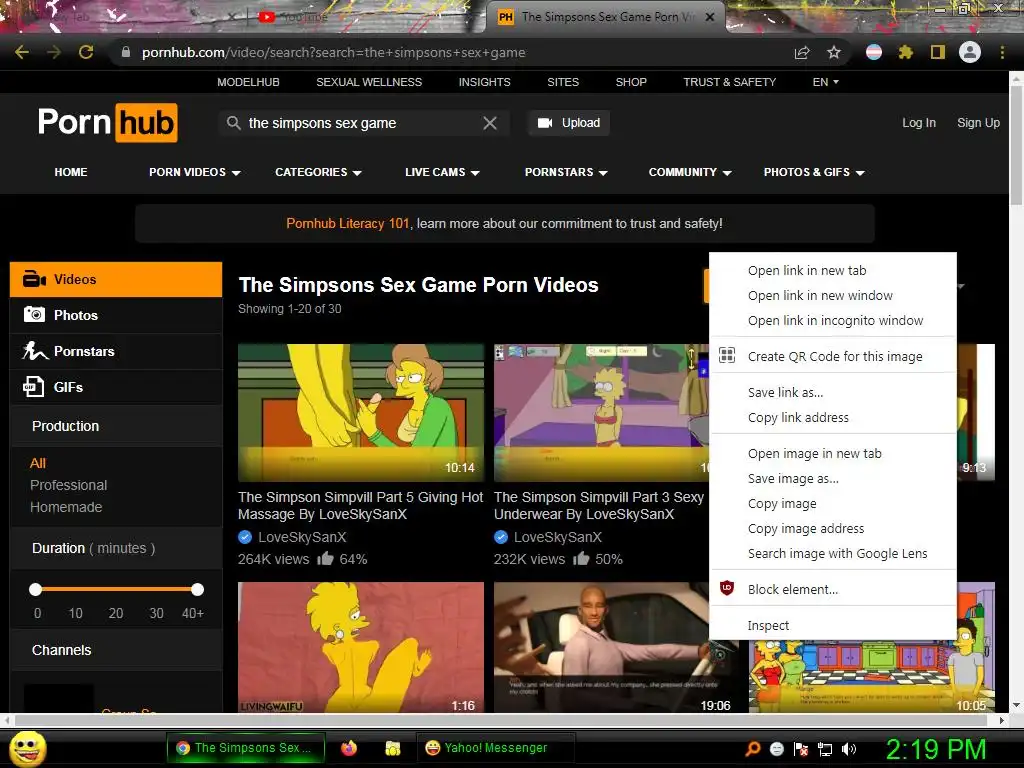Screen dimensions: 1024x768
Task: Choose Open link in incognito window
Action: pyautogui.click(x=833, y=321)
